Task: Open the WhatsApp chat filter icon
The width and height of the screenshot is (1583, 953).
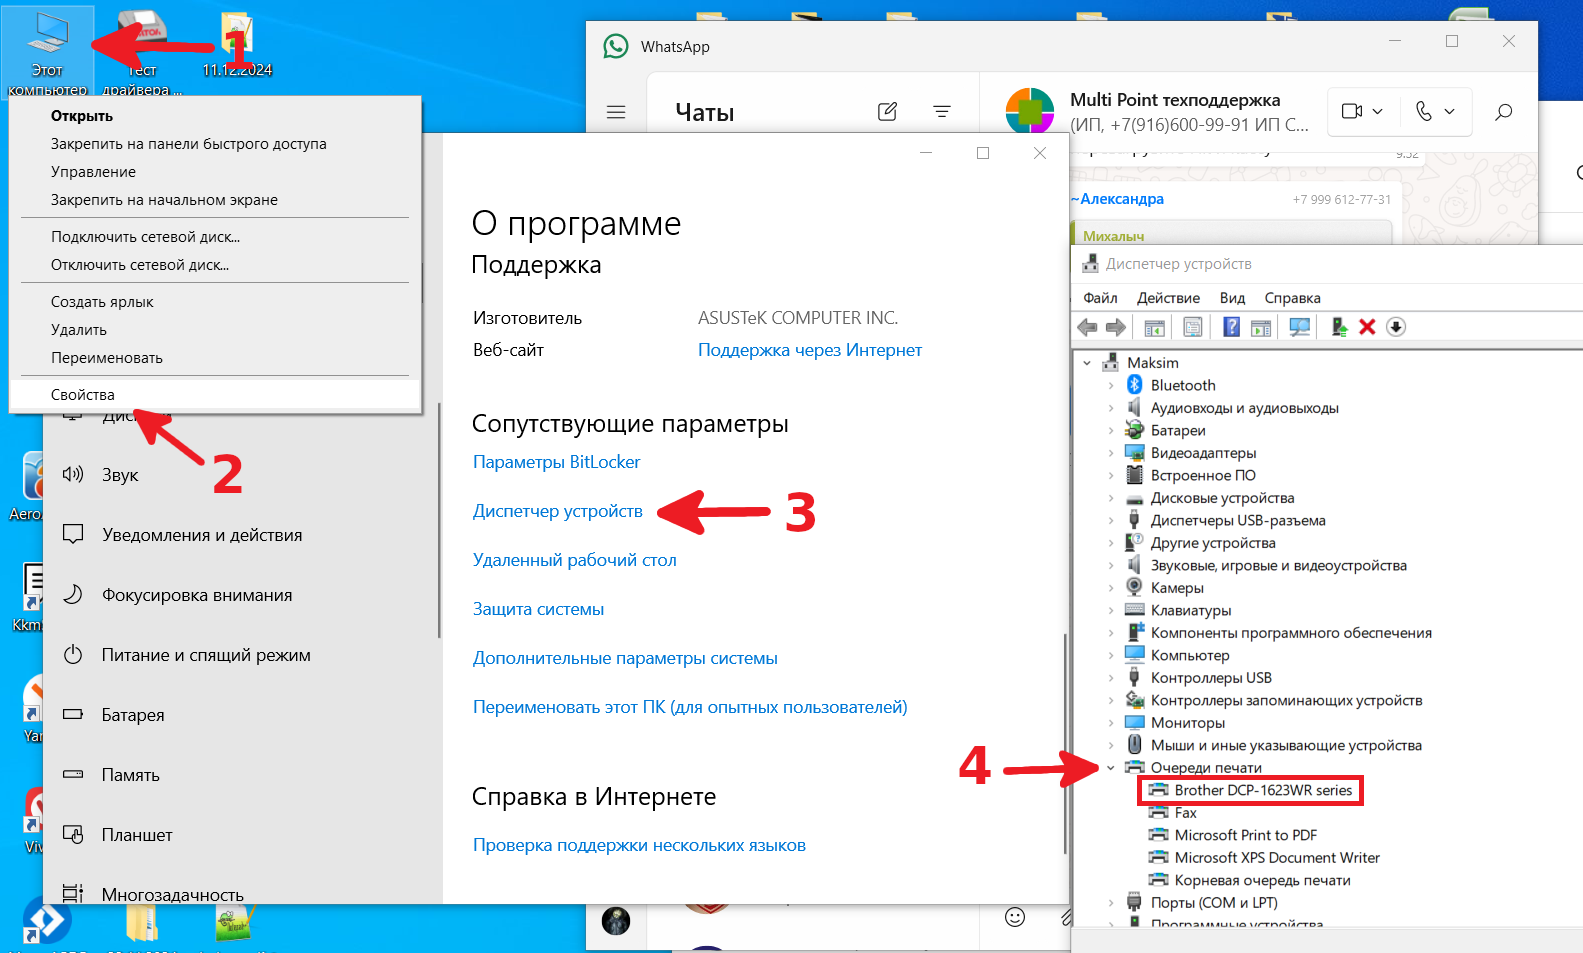Action: (942, 112)
